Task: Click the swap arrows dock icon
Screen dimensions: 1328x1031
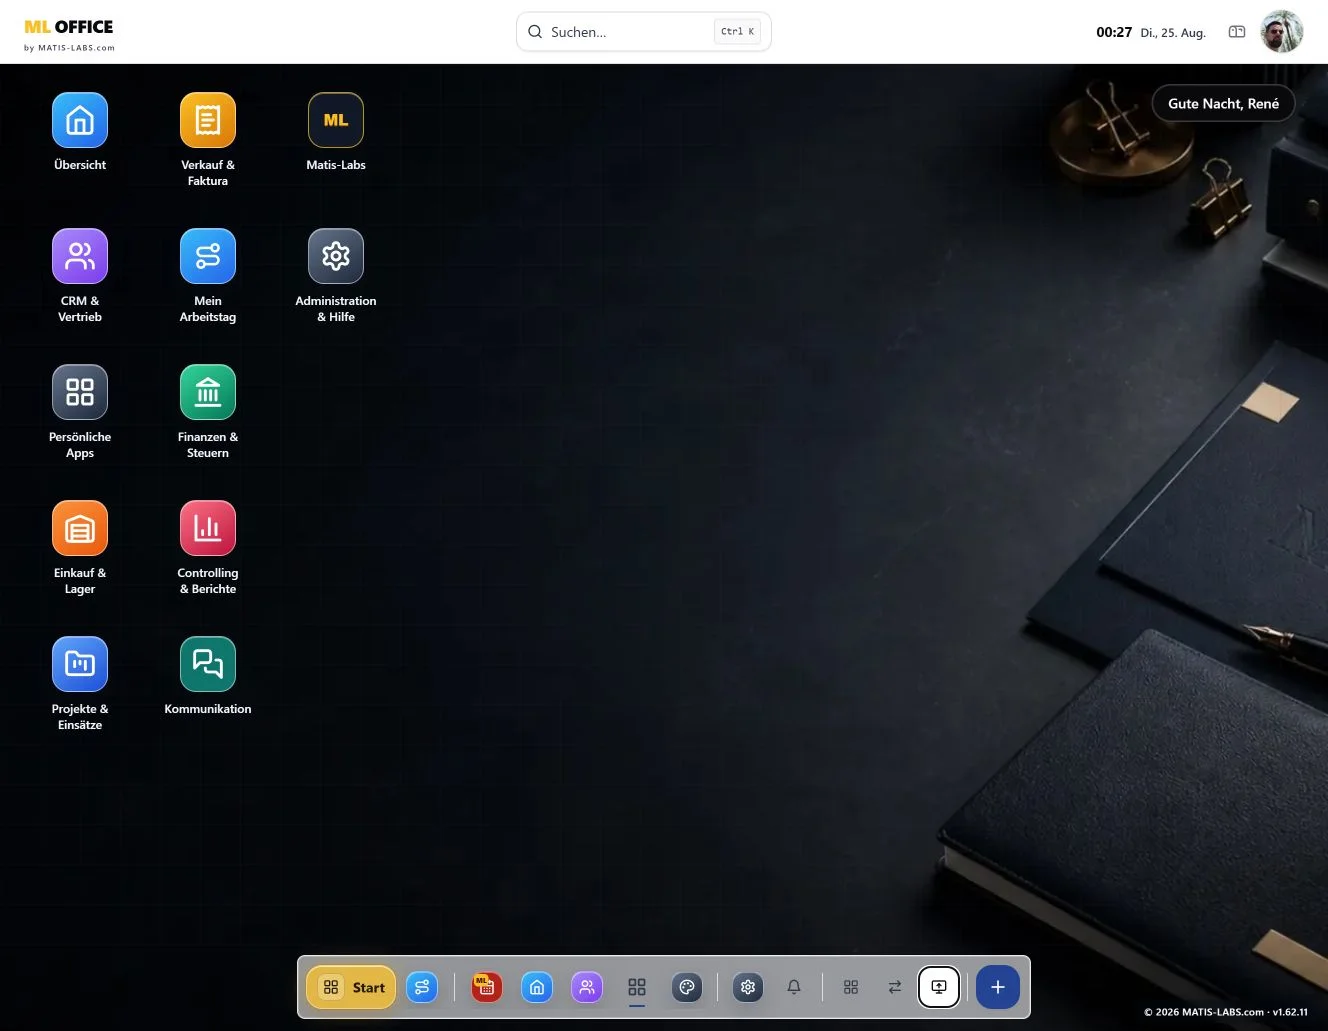Action: coord(895,987)
